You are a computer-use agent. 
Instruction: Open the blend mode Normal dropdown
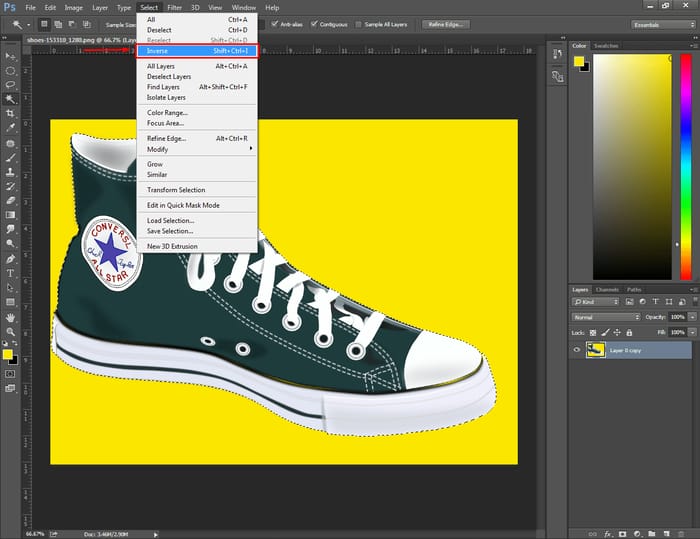pos(607,317)
